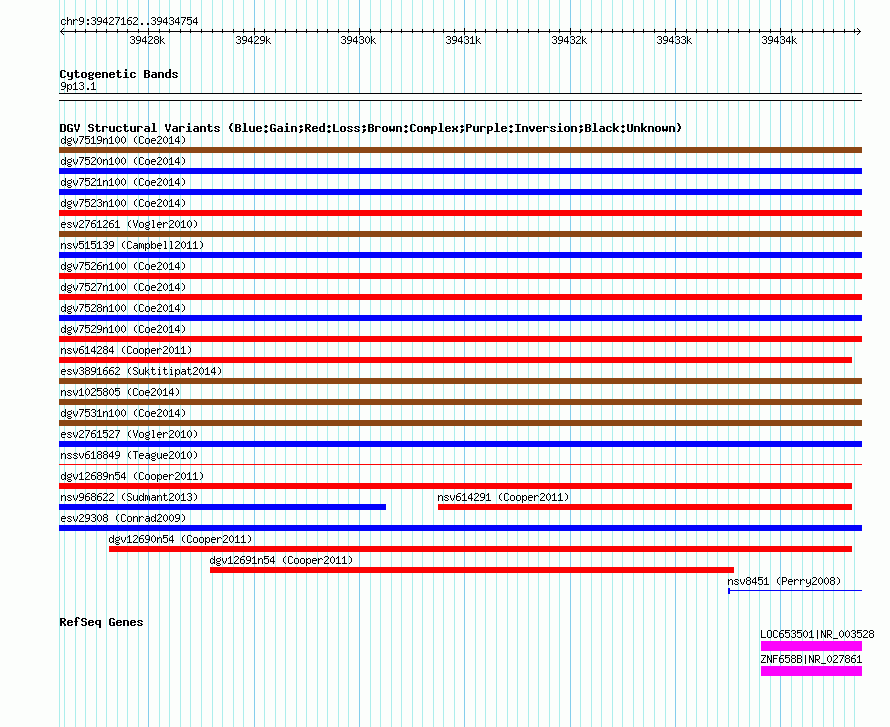Image resolution: width=890 pixels, height=727 pixels.
Task: Open the dgv7529n100 (Coe2014) label
Action: pyautogui.click(x=123, y=329)
